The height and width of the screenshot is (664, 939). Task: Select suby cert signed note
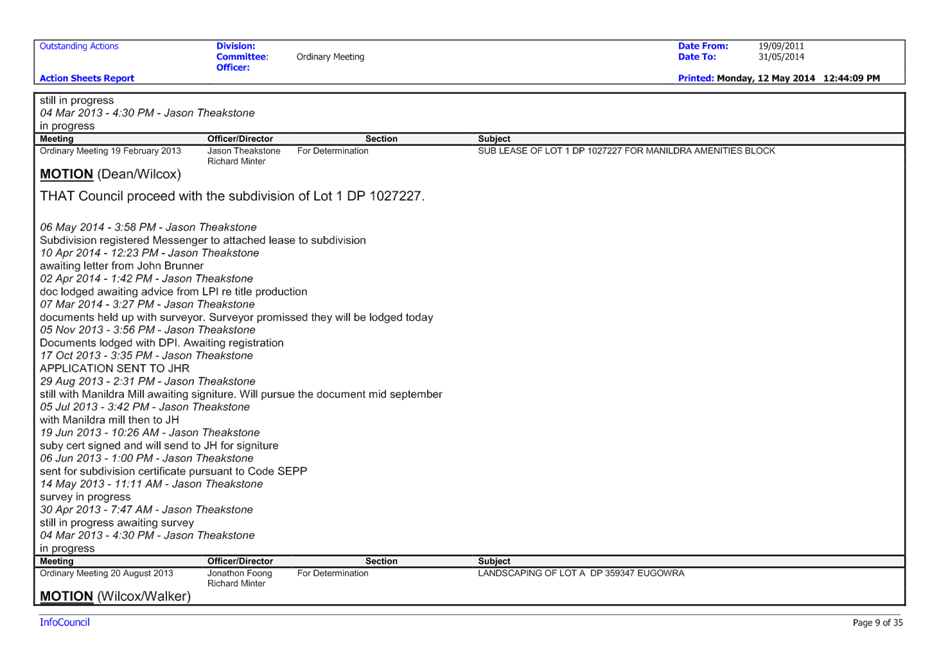159,446
